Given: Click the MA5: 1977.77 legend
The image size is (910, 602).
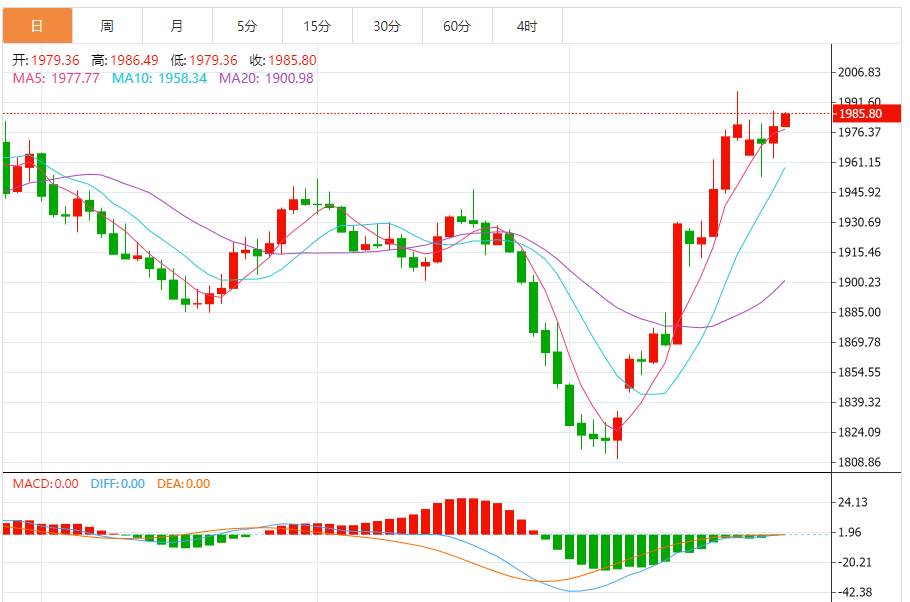Looking at the screenshot, I should 56,78.
